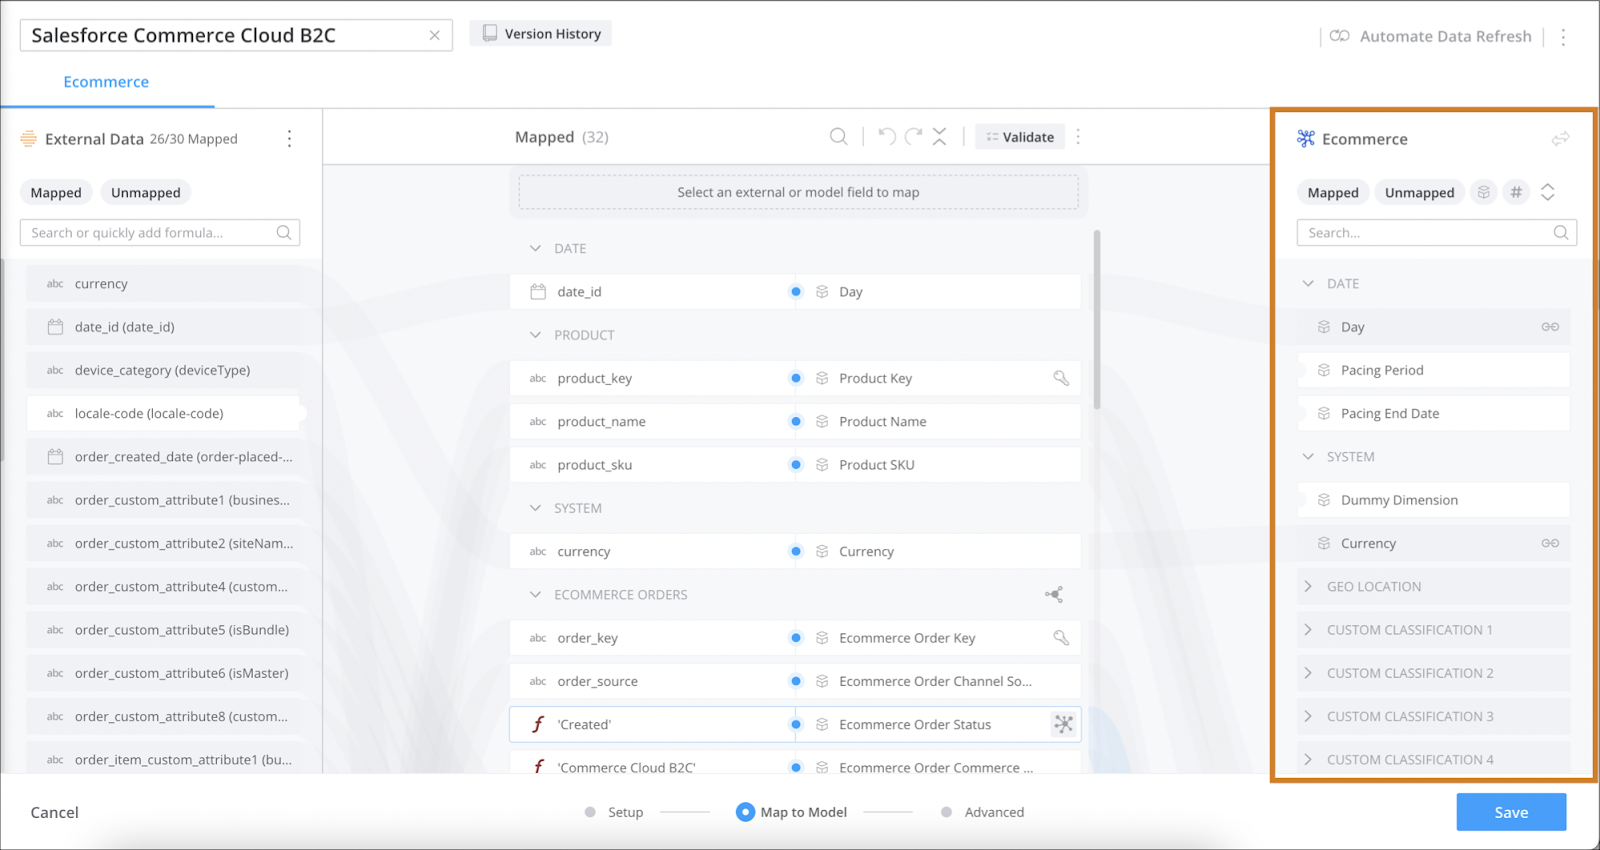Click the search or add formula field
This screenshot has height=850, width=1600.
point(160,233)
